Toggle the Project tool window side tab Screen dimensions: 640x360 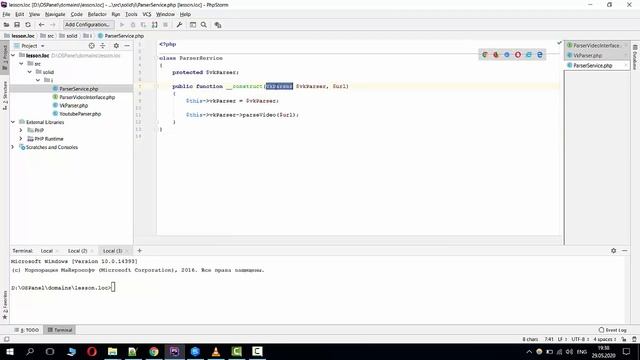tap(5, 57)
